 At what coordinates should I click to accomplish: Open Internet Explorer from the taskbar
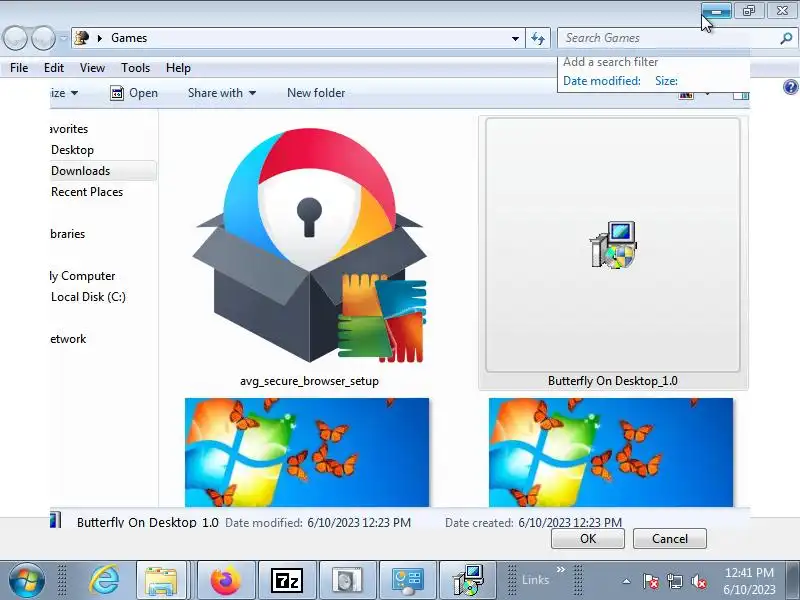pyautogui.click(x=104, y=580)
